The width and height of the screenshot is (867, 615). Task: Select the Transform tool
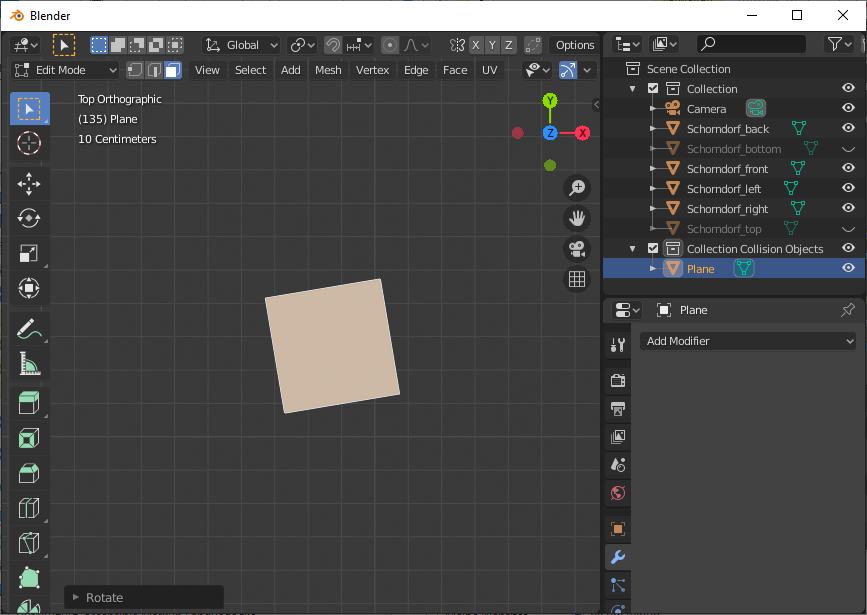(29, 288)
